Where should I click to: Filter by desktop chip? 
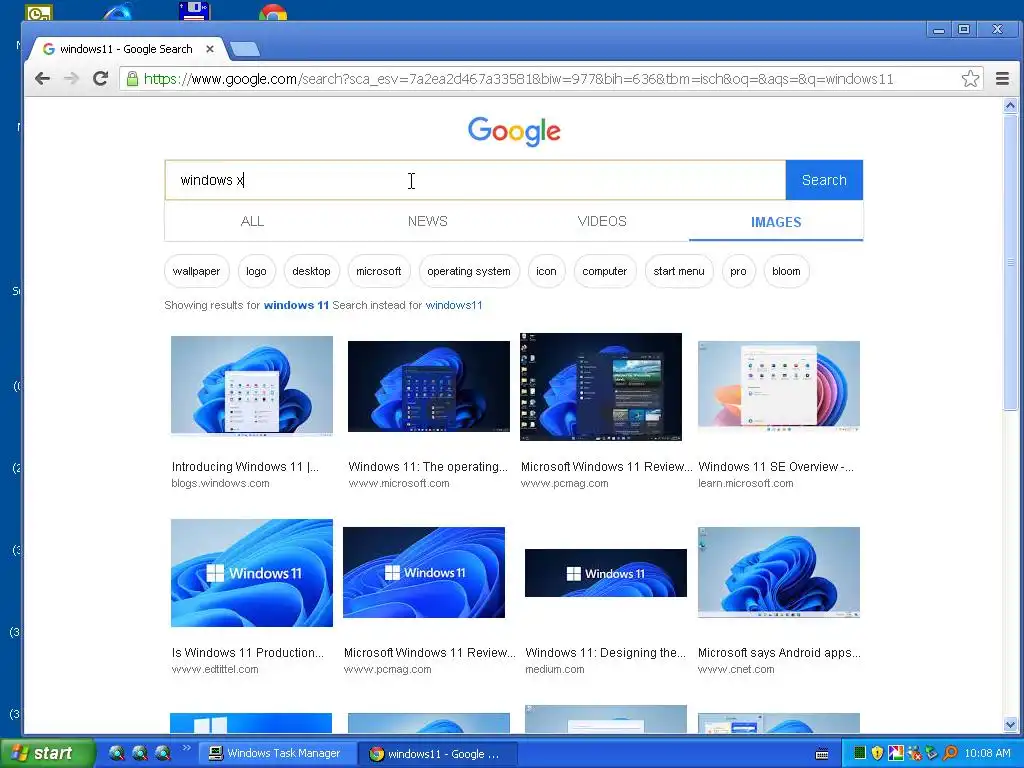(312, 271)
